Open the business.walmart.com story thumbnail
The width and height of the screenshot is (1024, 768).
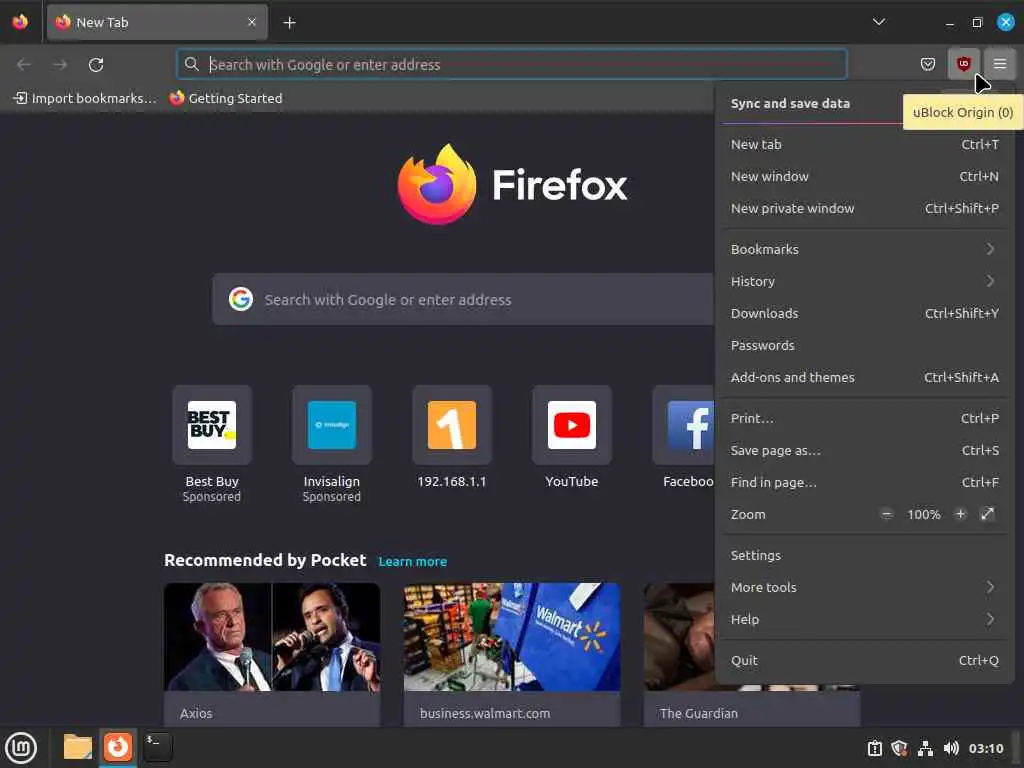512,637
